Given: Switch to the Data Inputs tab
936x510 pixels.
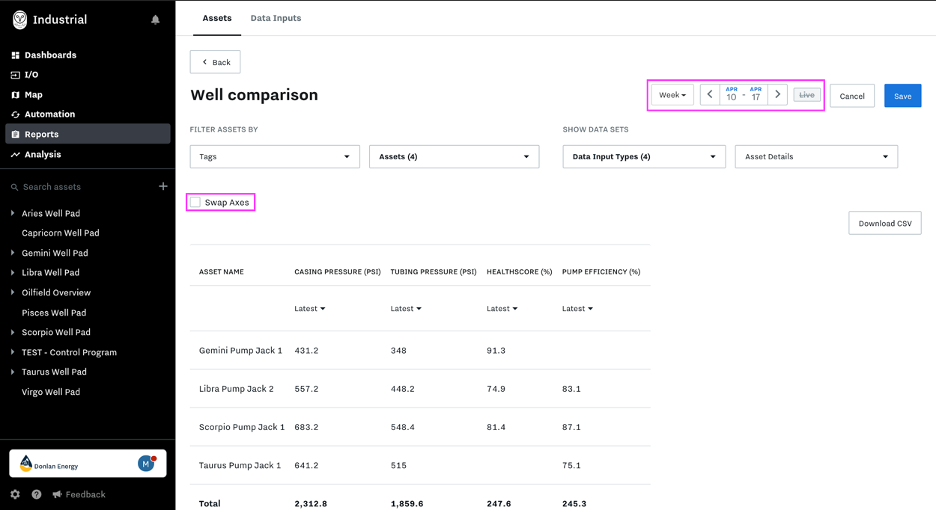Looking at the screenshot, I should click(276, 18).
